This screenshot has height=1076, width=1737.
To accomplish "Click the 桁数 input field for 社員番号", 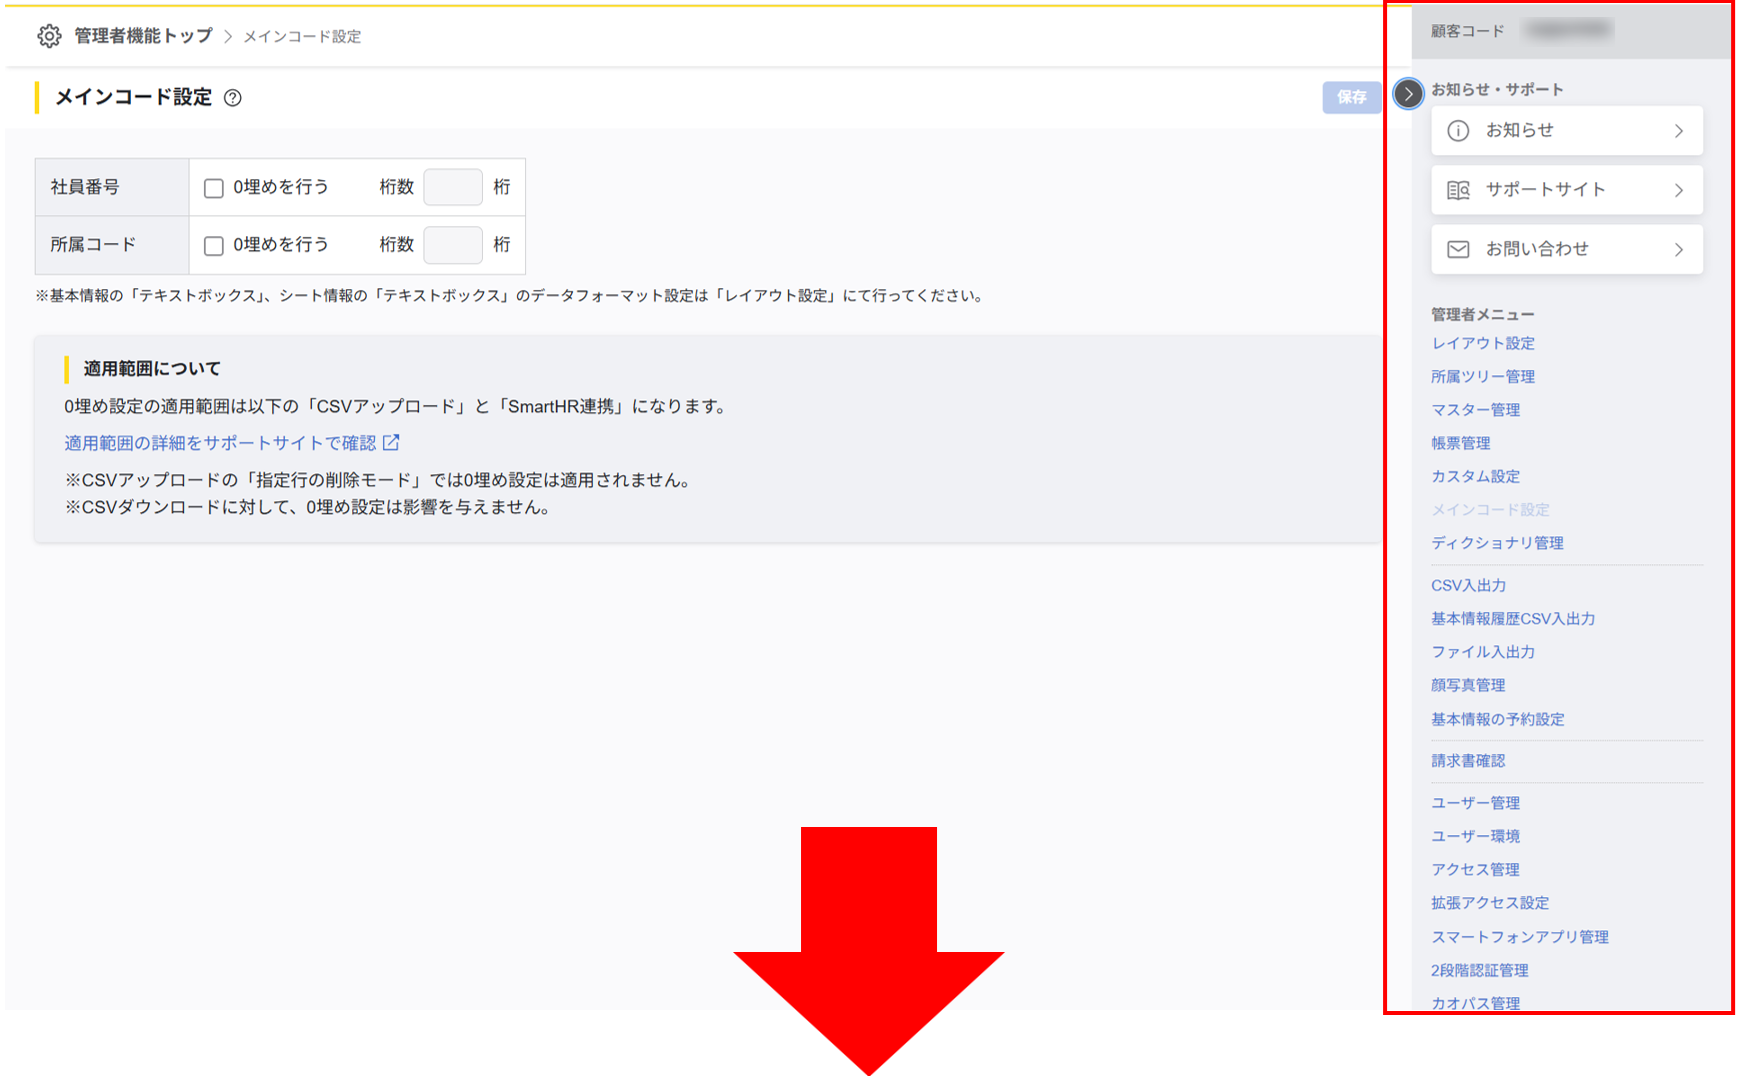I will point(452,187).
